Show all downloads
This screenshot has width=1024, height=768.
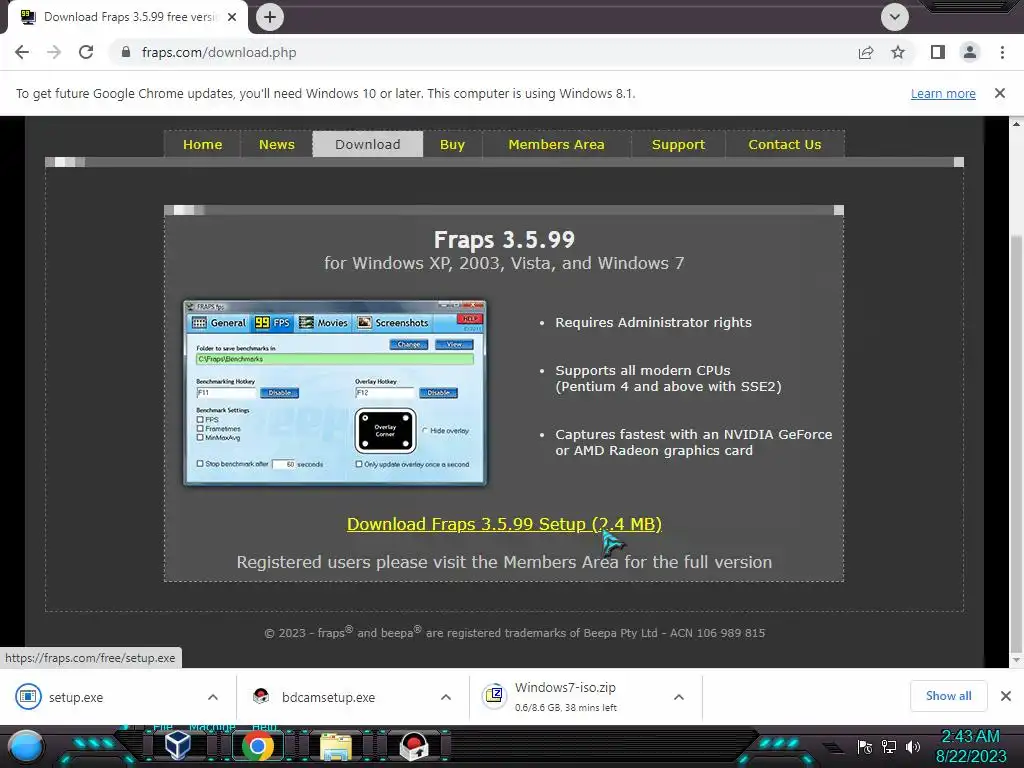click(948, 696)
